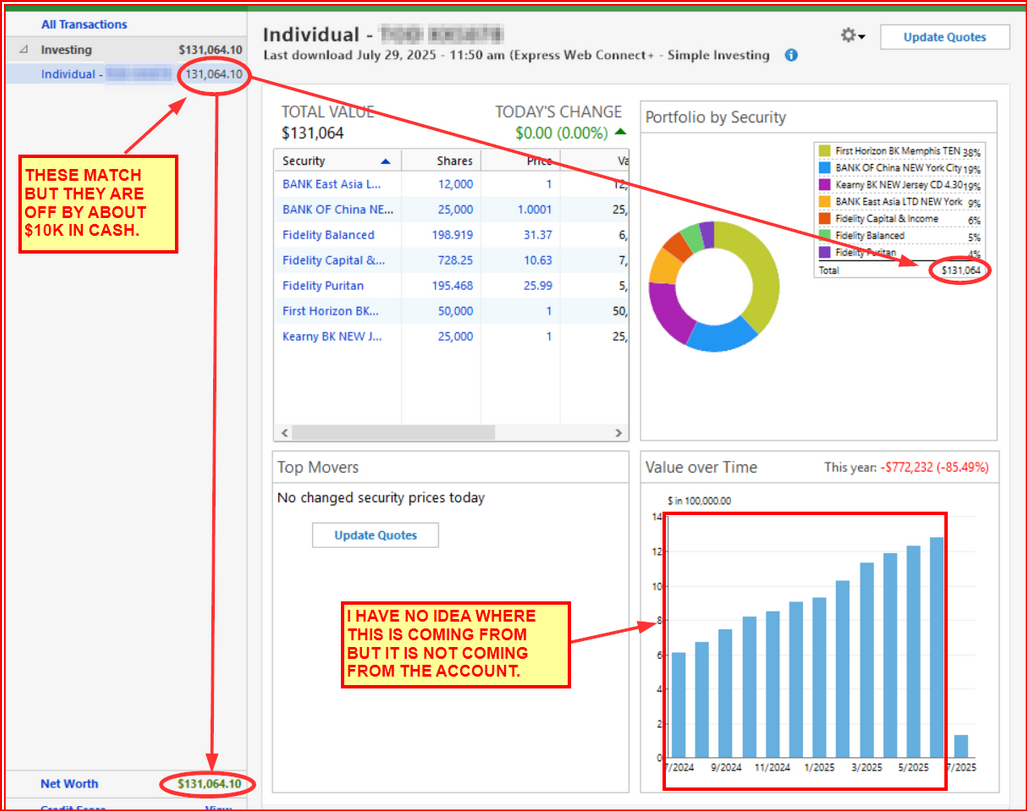Sort by the Security column header

pyautogui.click(x=337, y=160)
